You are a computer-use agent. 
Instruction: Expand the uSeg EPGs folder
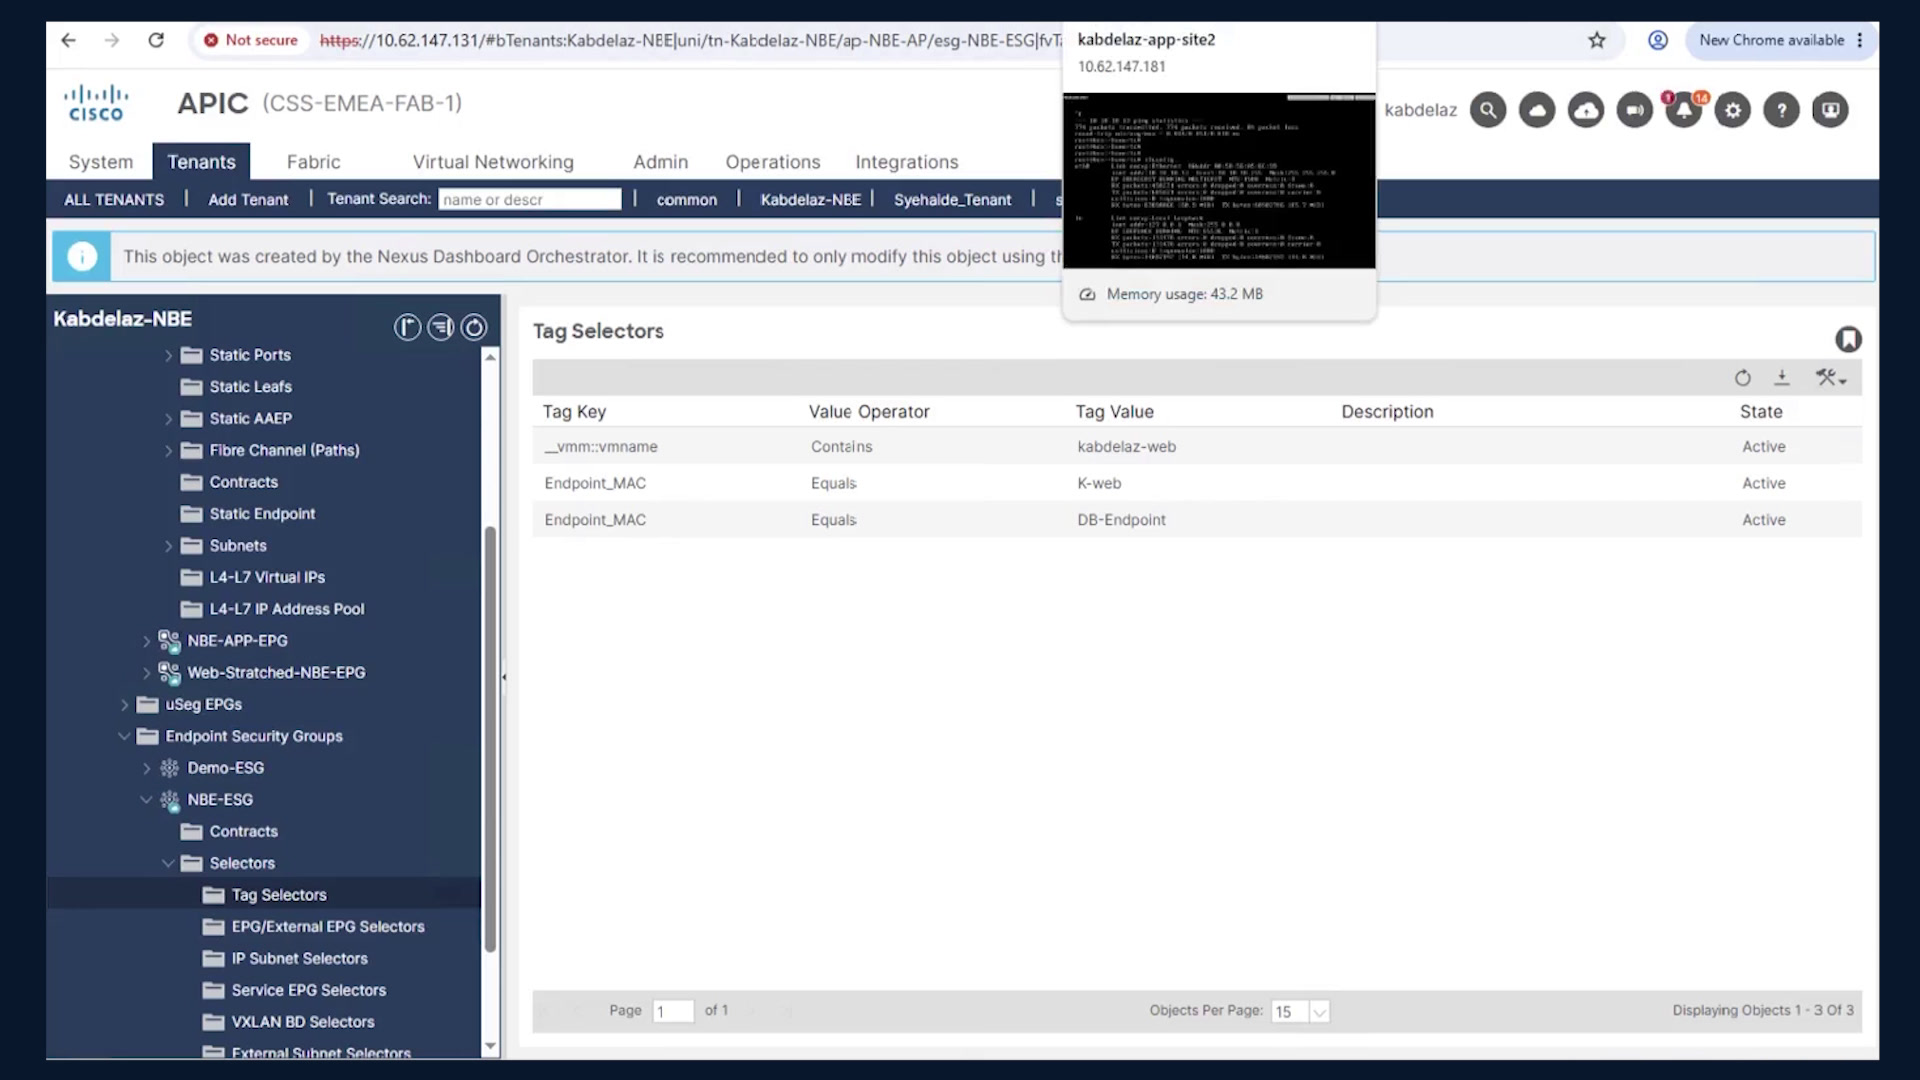point(124,705)
